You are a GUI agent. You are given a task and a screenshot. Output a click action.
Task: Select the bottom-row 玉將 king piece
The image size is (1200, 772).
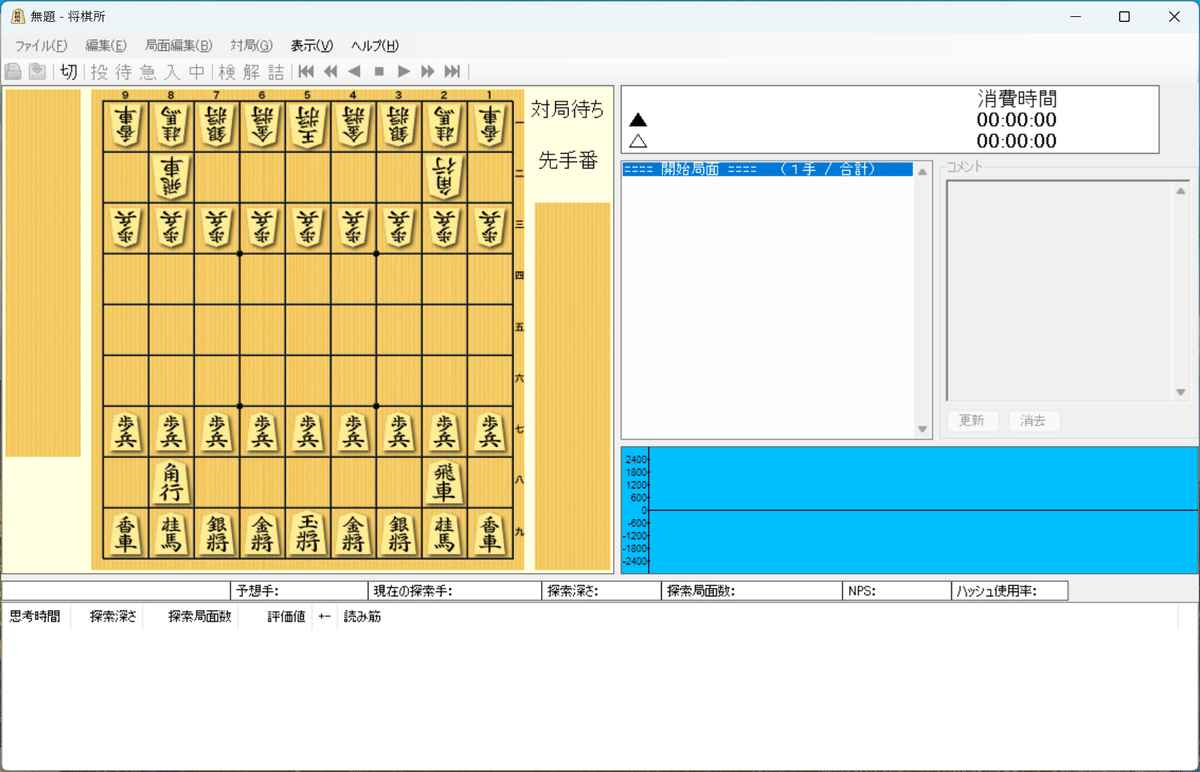pos(308,533)
